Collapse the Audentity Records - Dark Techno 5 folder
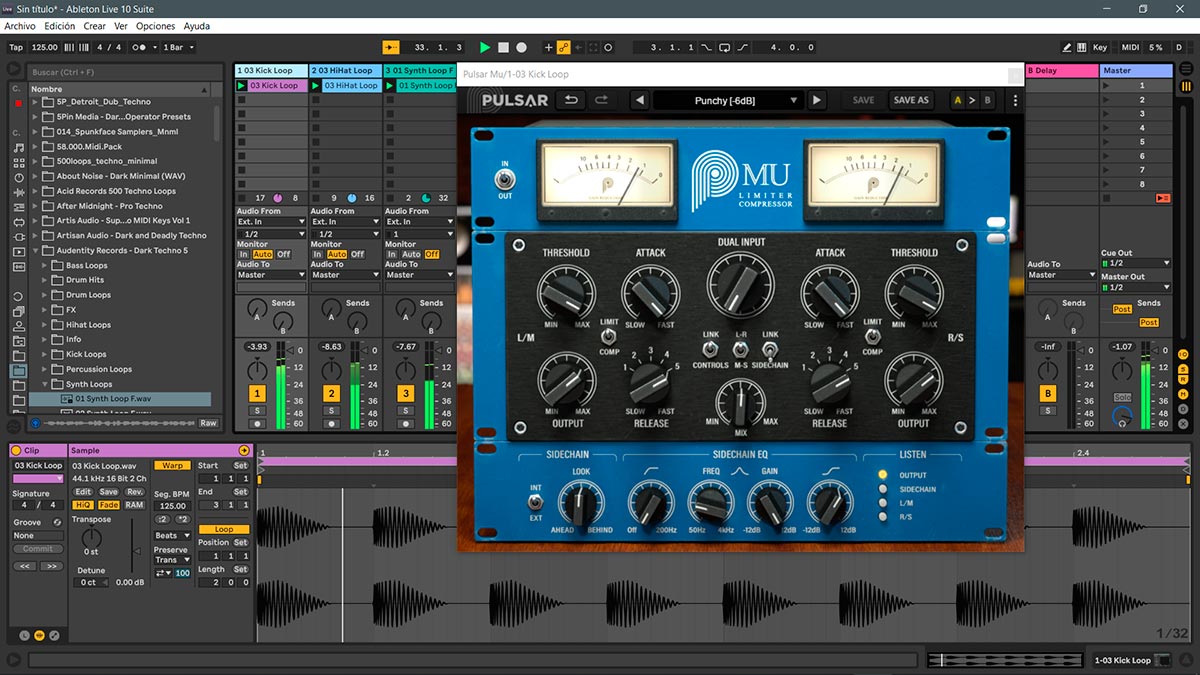 pos(36,250)
